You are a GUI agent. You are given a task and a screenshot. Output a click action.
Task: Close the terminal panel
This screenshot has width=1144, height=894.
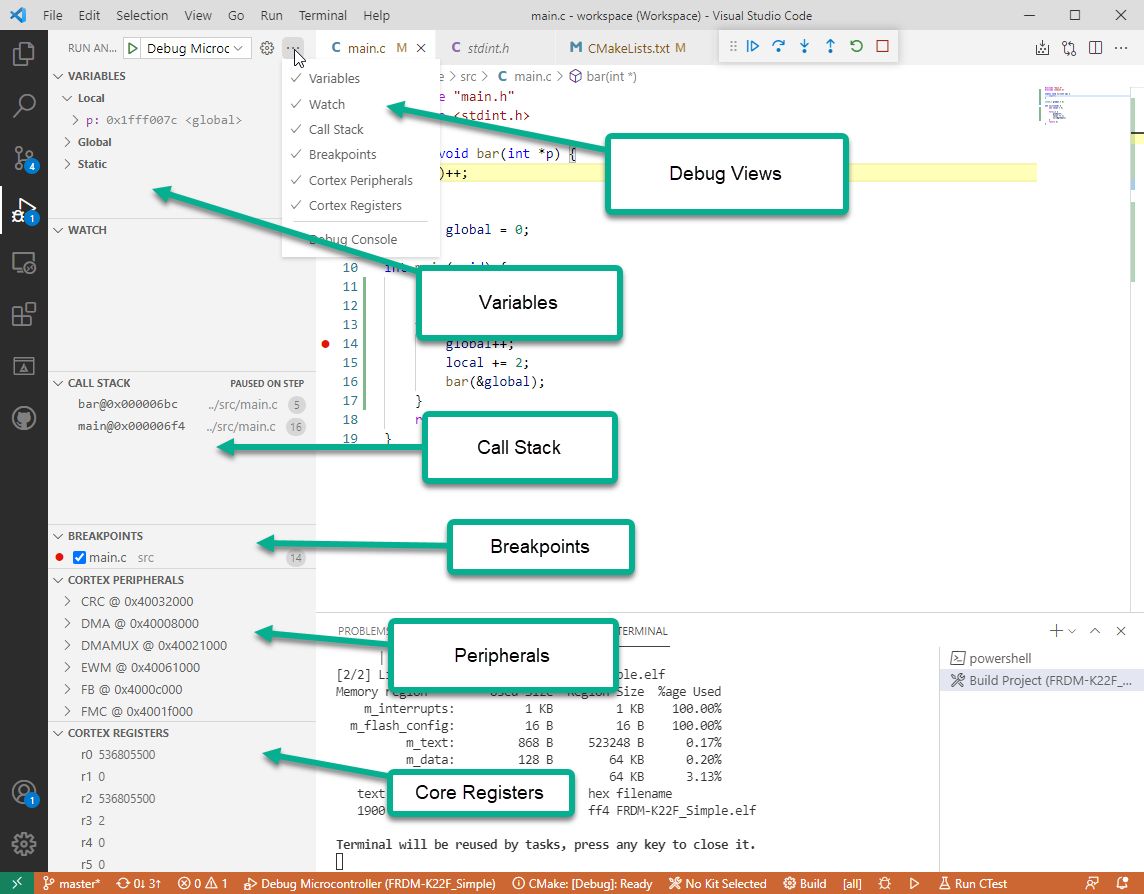coord(1121,631)
